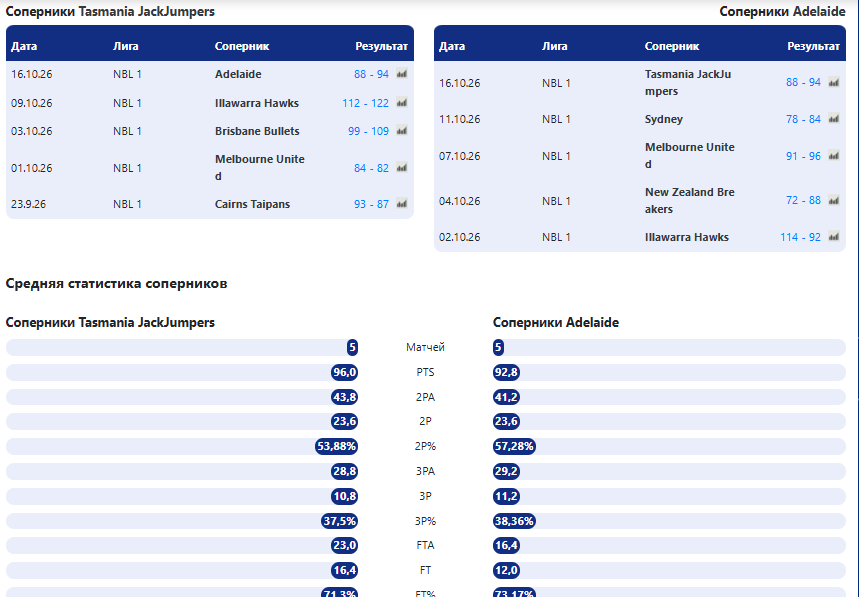Click stats icon next to Adelaide 88 - 94
This screenshot has width=859, height=597.
point(402,74)
